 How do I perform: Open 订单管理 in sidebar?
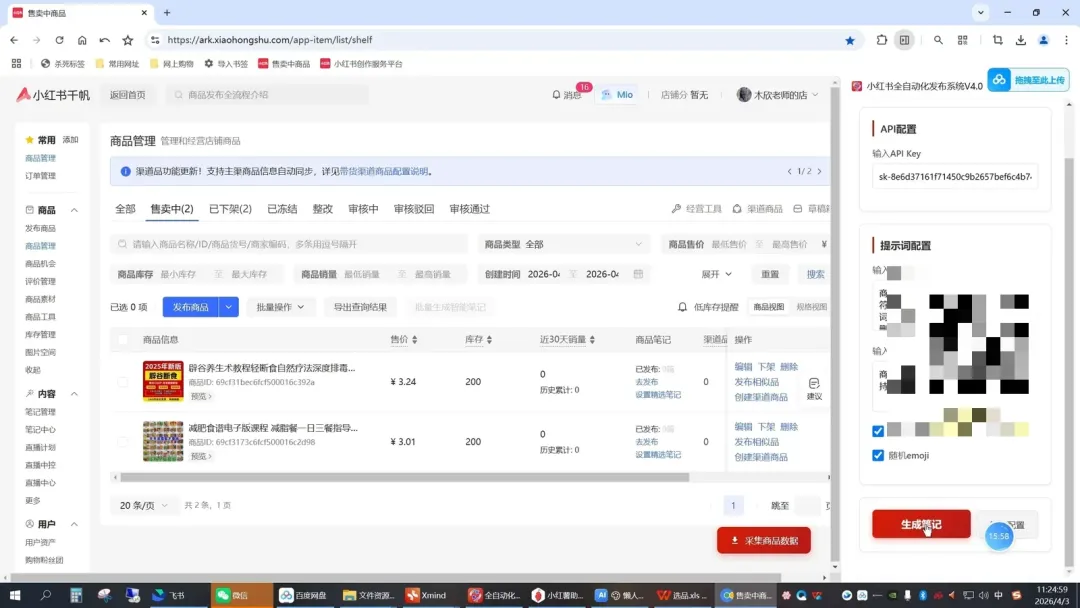pos(41,176)
